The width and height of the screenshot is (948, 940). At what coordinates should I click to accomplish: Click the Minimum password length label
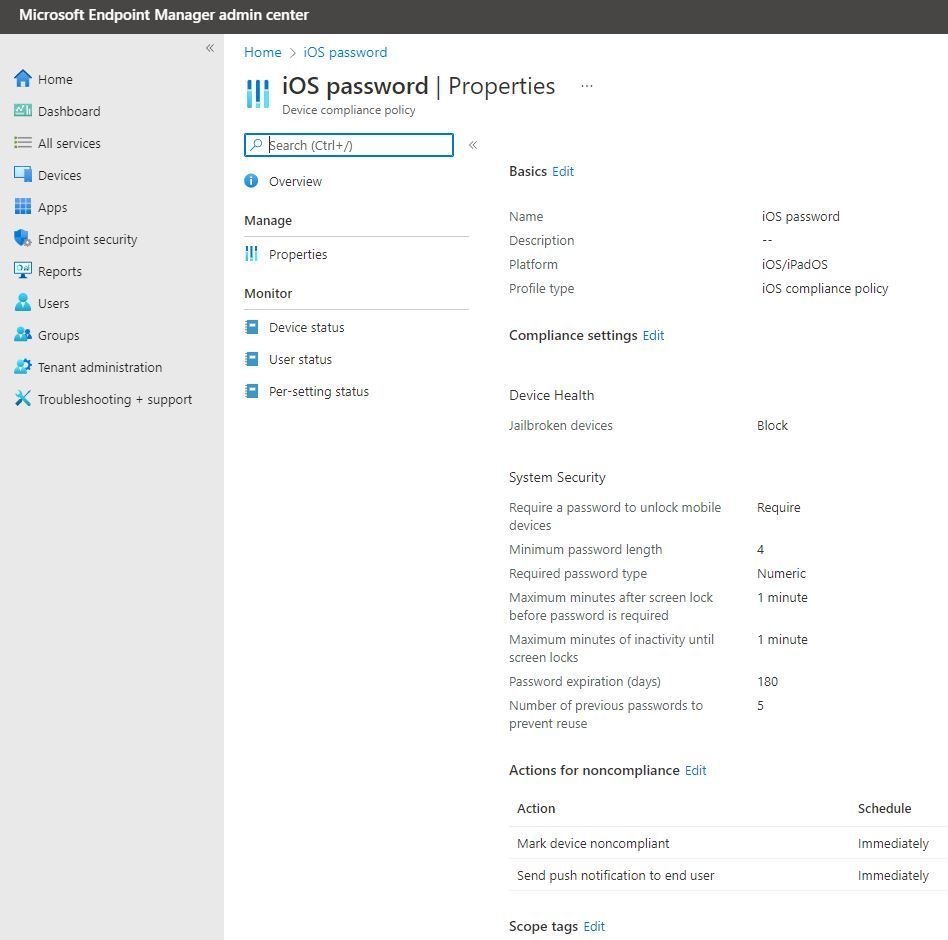point(585,549)
